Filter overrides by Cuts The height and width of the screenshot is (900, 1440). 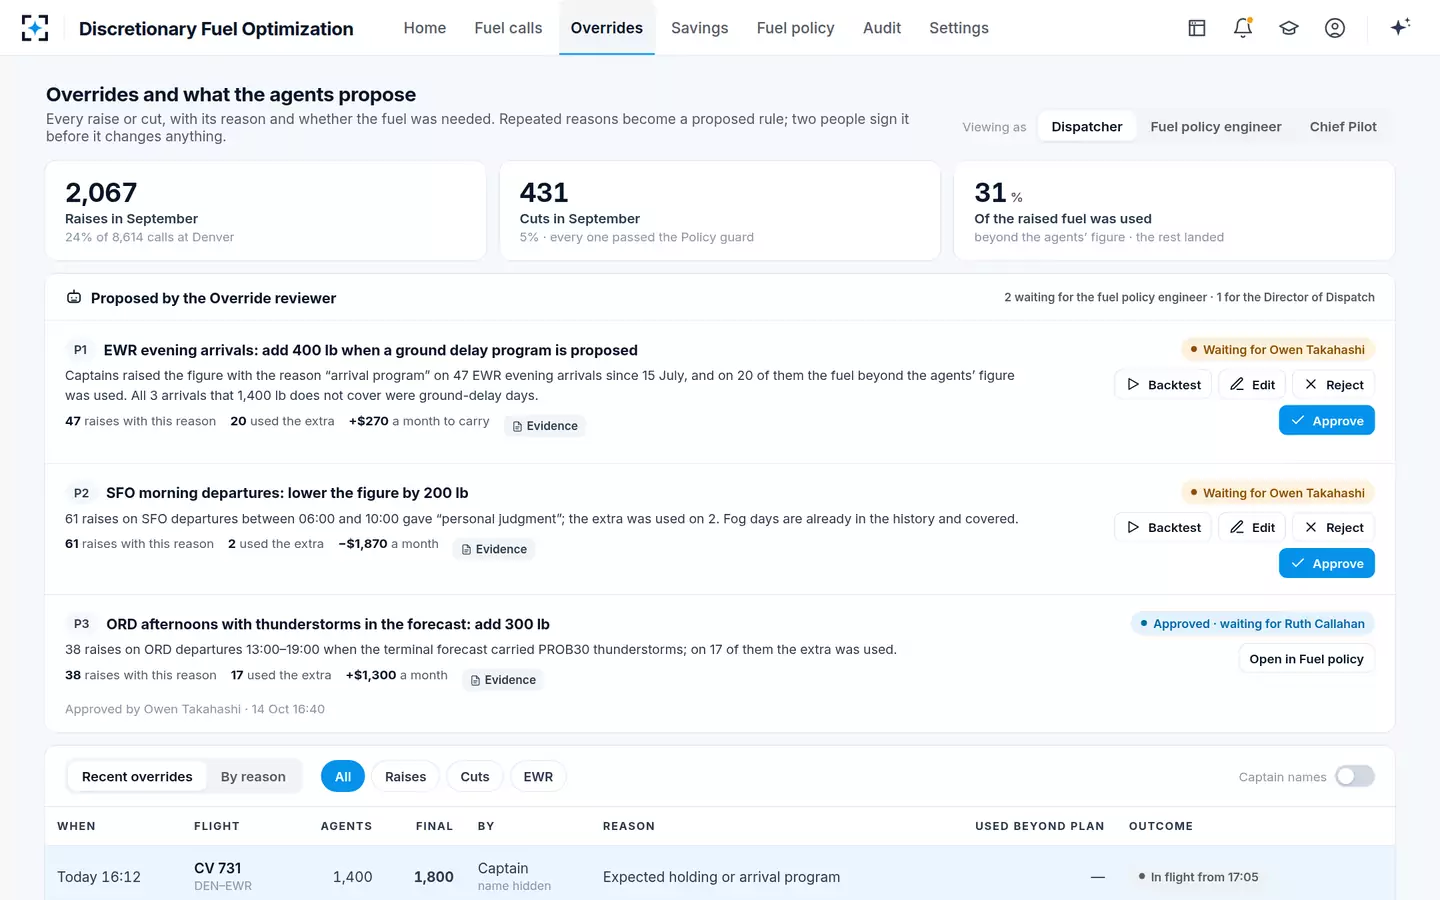coord(475,777)
